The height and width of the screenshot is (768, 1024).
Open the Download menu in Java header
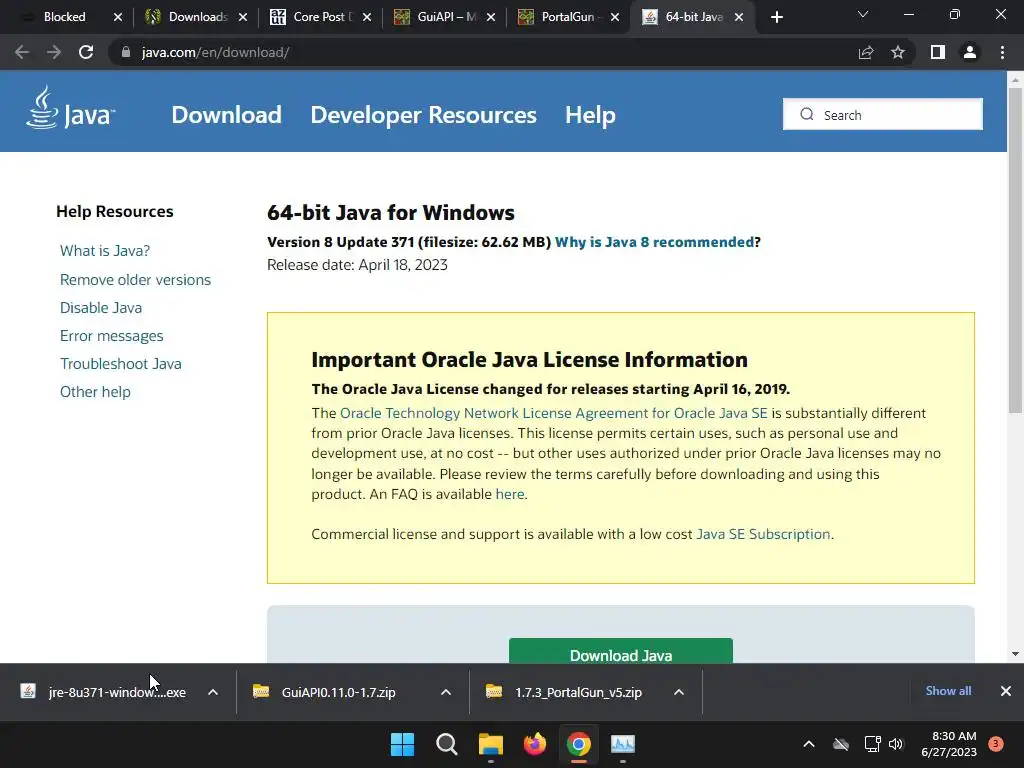point(226,115)
